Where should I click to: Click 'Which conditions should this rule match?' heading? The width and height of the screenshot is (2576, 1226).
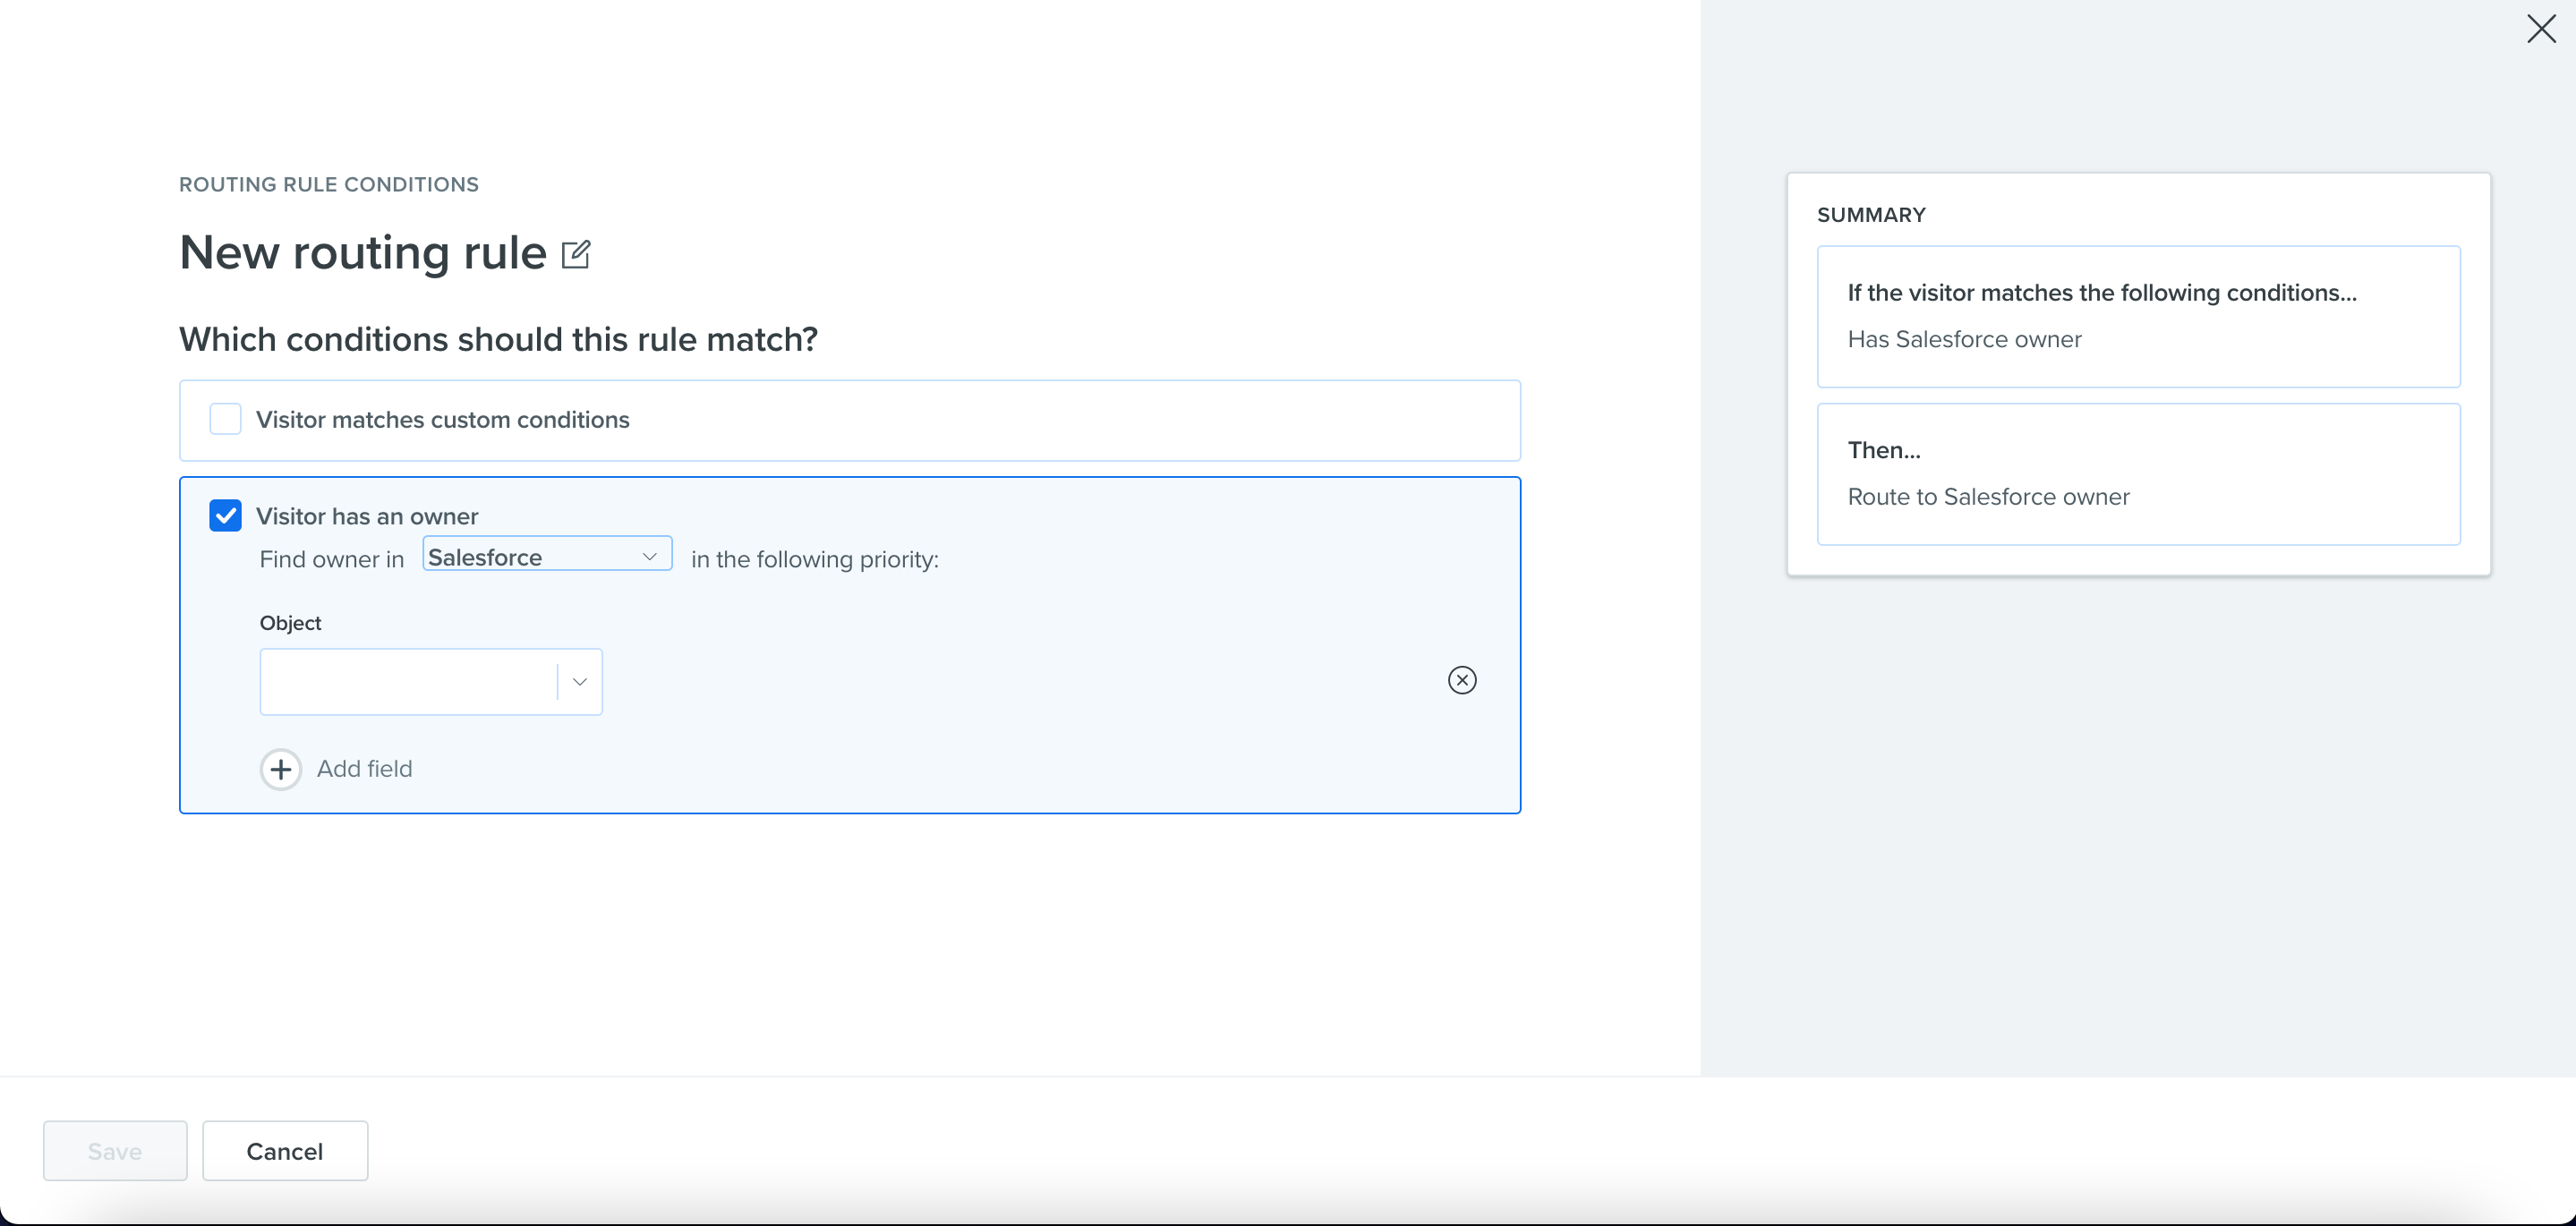point(498,340)
